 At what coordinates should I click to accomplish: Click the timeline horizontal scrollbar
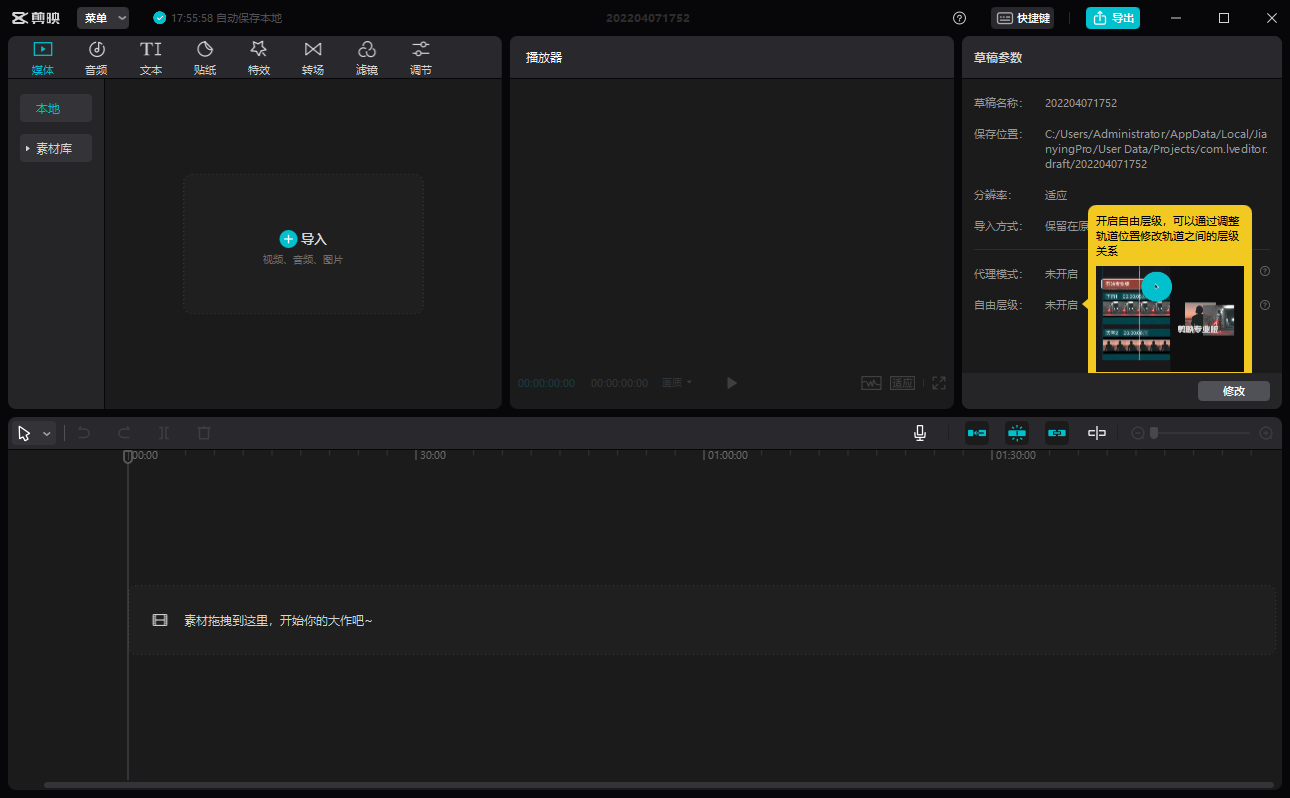(x=659, y=785)
